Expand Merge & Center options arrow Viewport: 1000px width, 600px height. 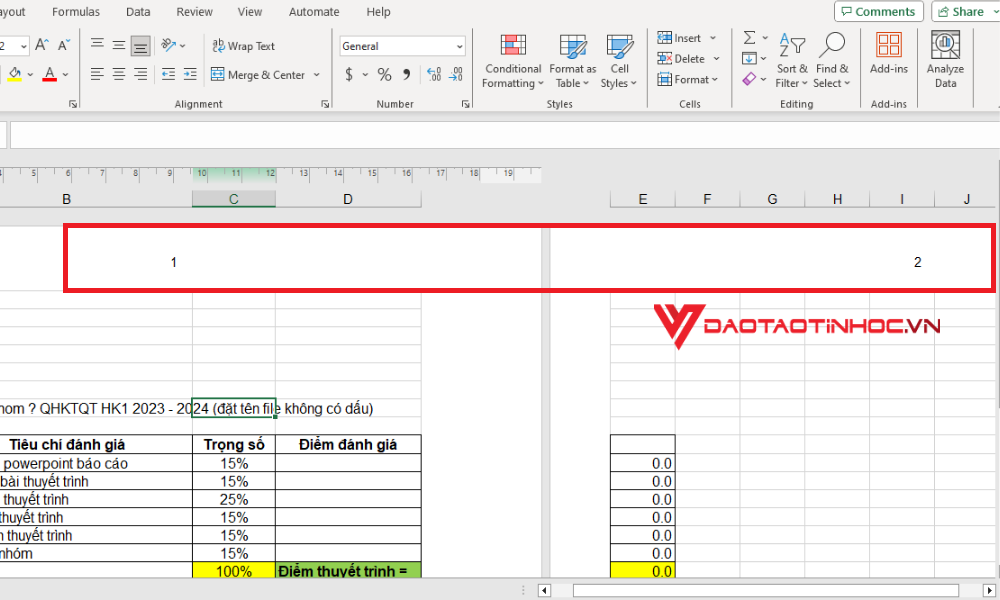316,75
